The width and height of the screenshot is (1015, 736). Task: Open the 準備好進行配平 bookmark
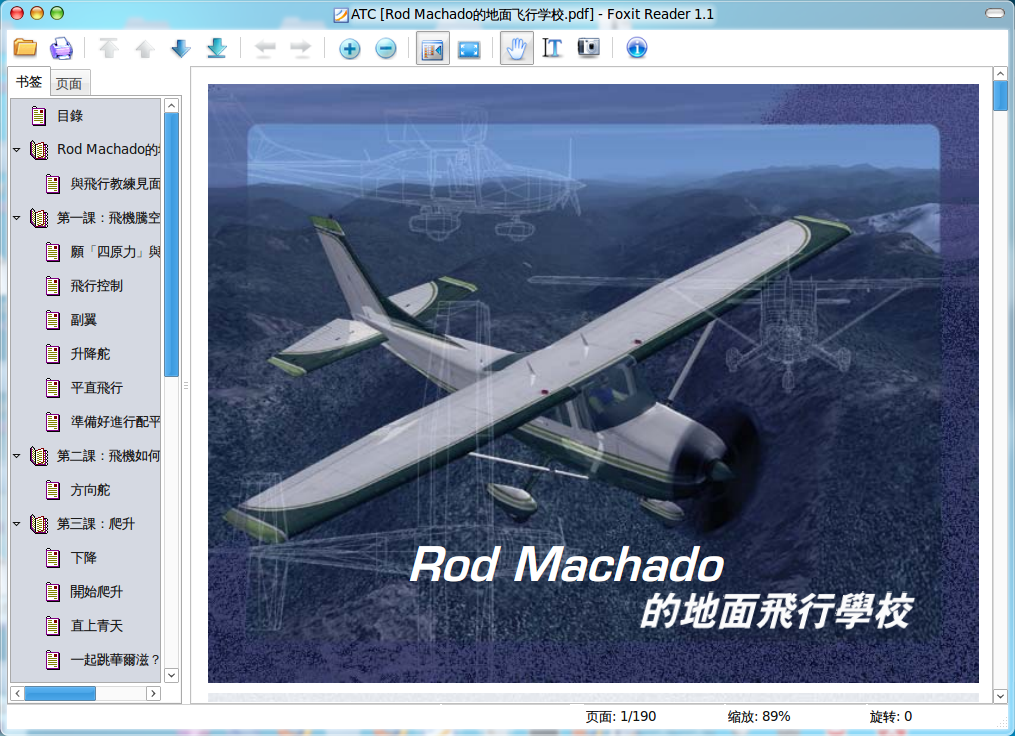(115, 421)
